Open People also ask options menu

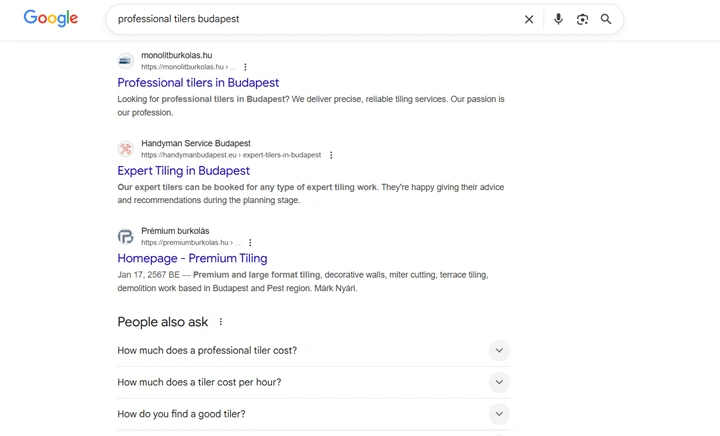tap(221, 322)
